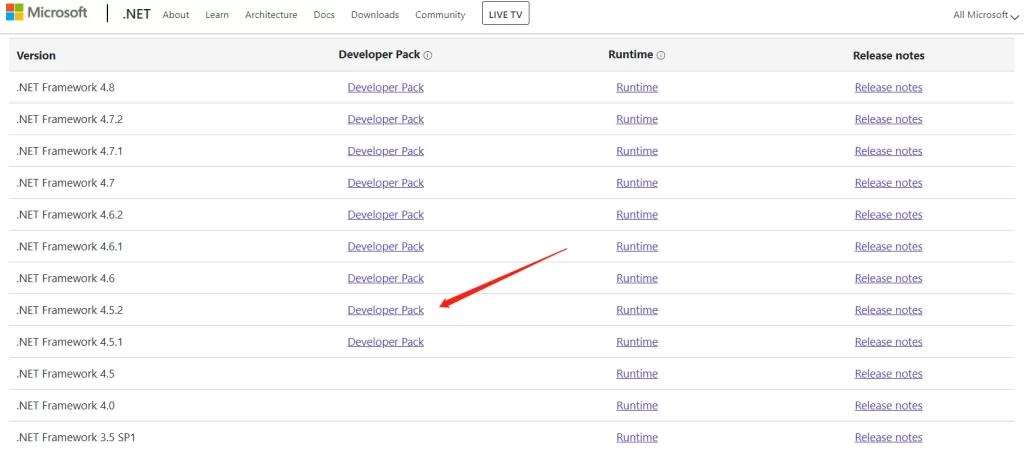Select the .NET Framework 4.0 version text

click(65, 406)
